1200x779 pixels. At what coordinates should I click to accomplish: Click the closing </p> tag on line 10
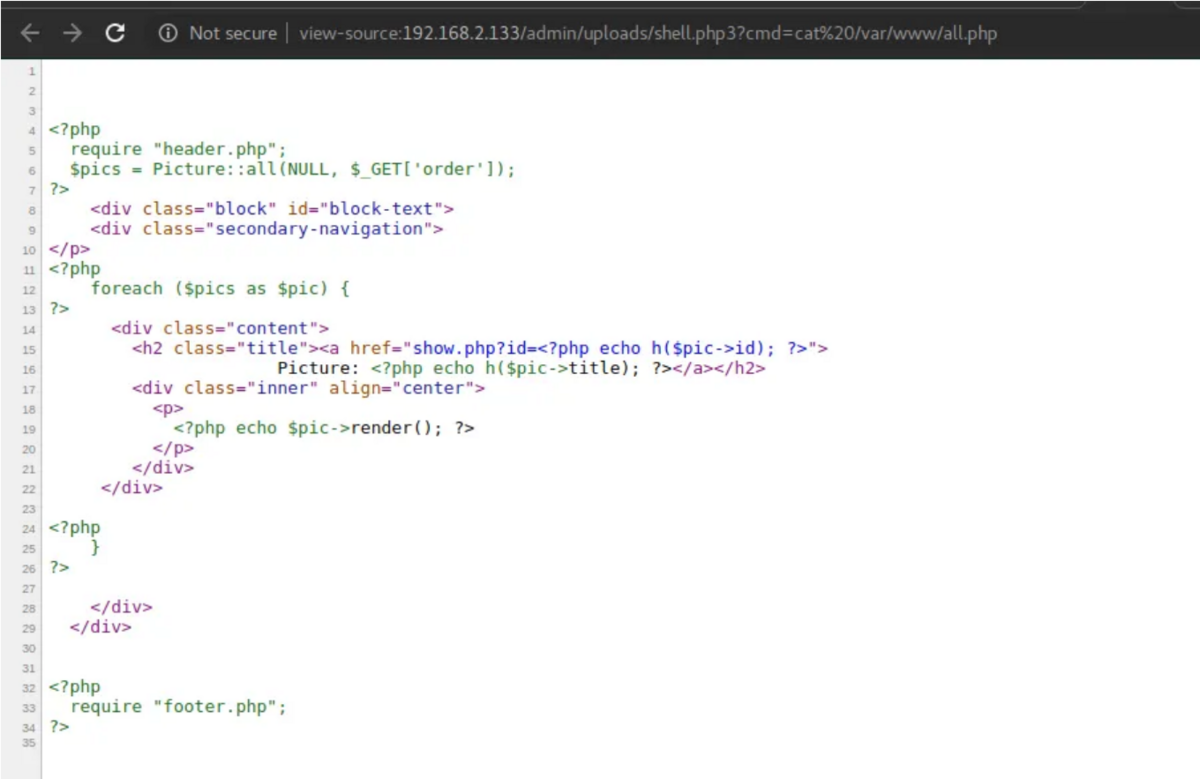pos(69,249)
